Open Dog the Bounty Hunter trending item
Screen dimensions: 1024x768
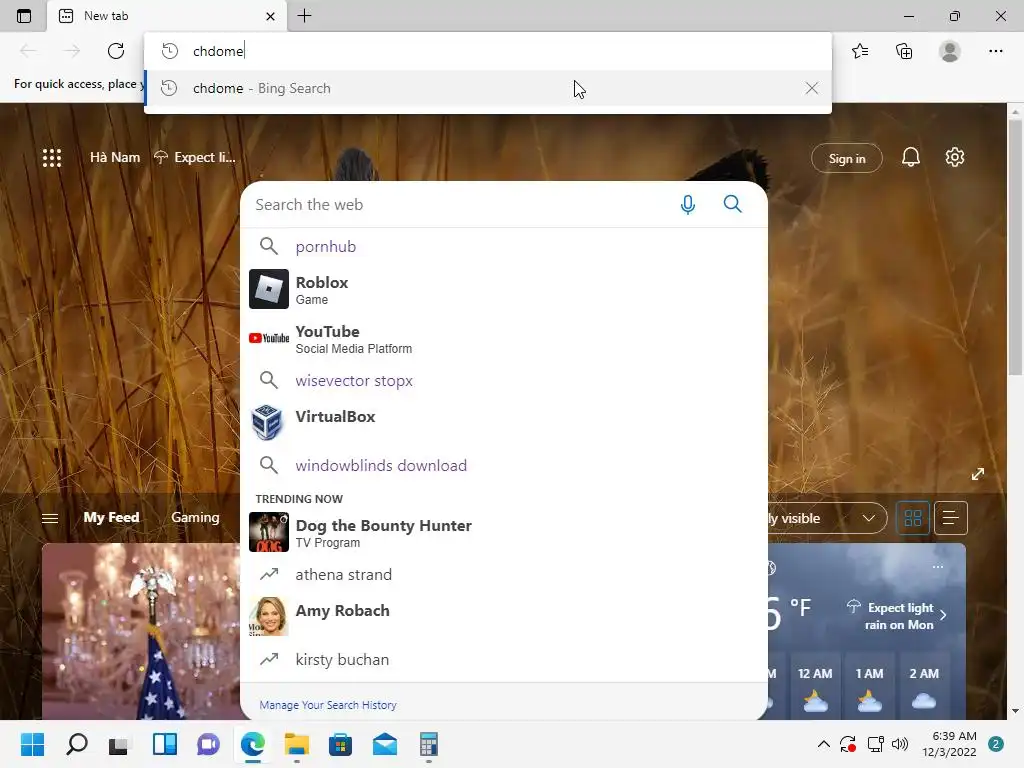click(x=504, y=532)
